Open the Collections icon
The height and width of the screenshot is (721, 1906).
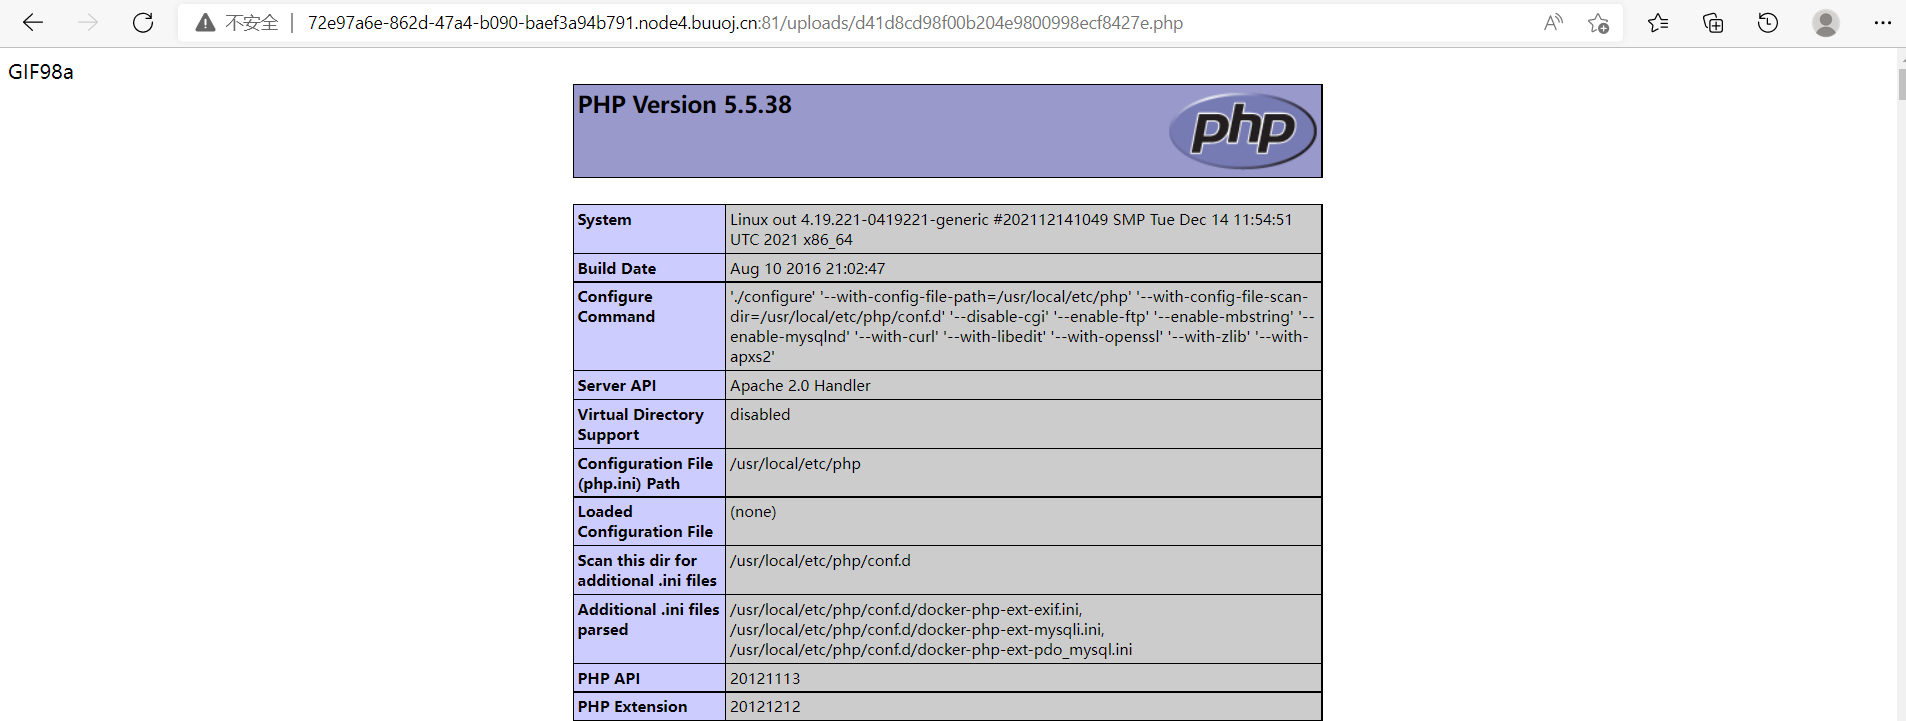click(x=1713, y=22)
